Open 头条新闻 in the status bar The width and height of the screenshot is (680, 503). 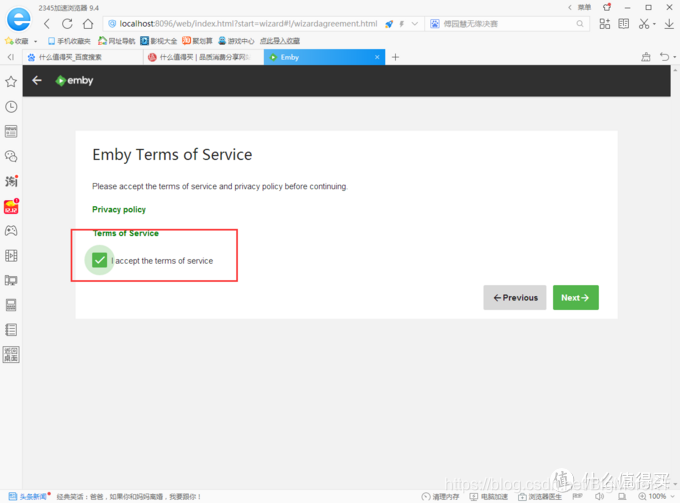pos(28,496)
